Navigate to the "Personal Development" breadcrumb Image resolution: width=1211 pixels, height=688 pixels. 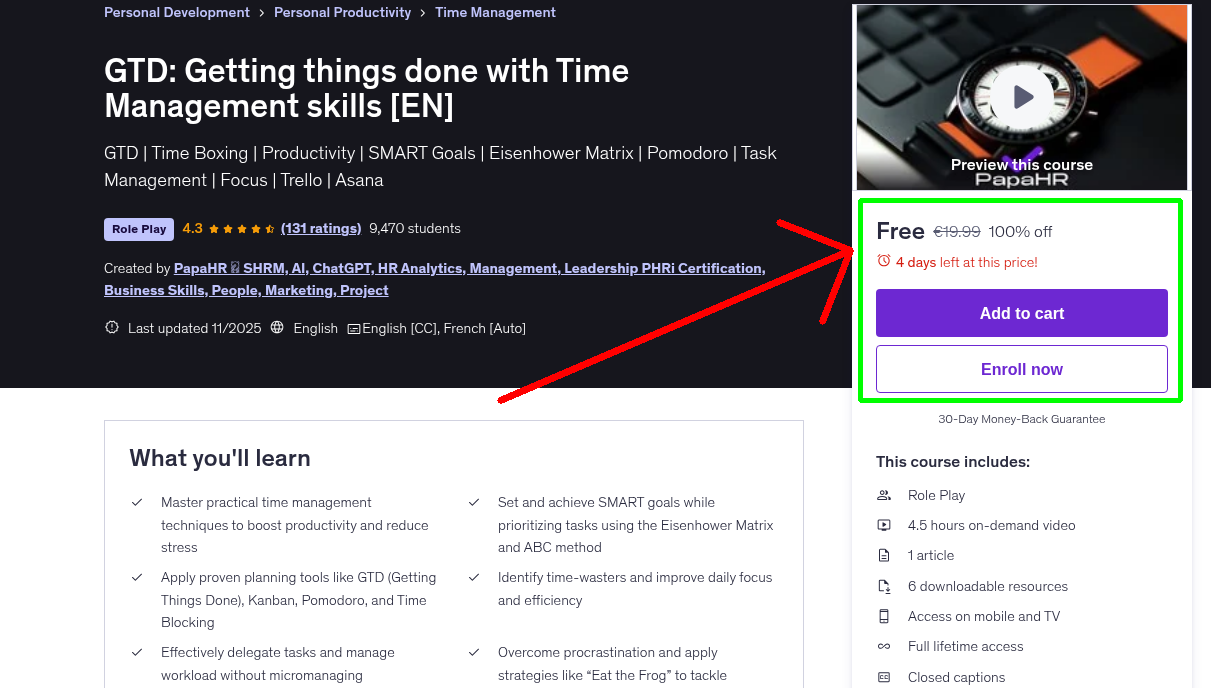tap(176, 12)
